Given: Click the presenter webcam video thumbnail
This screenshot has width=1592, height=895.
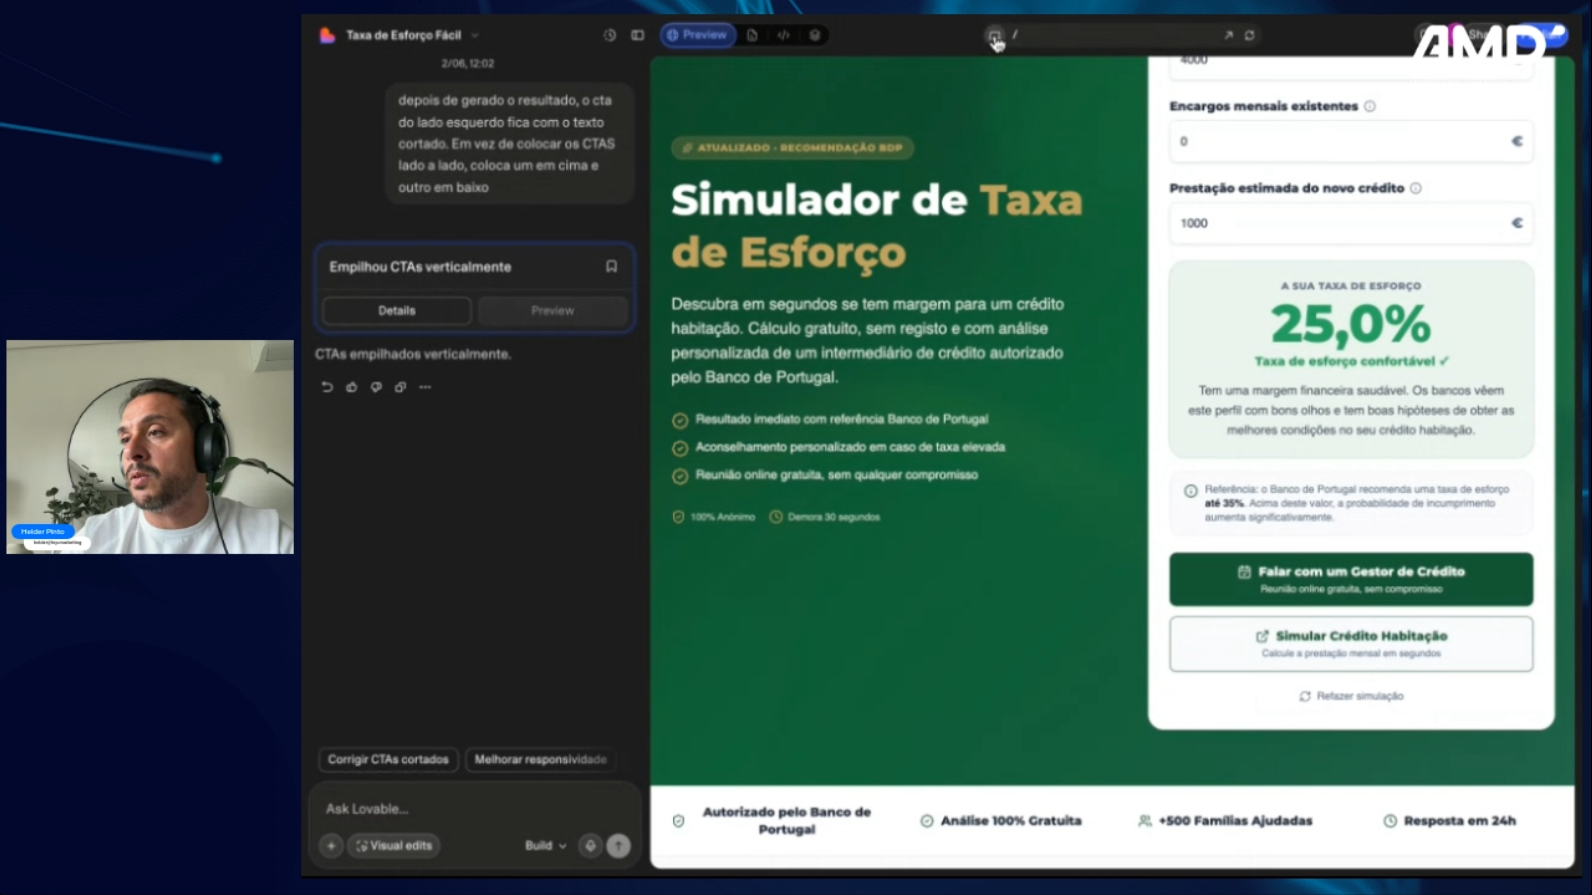Looking at the screenshot, I should [150, 447].
